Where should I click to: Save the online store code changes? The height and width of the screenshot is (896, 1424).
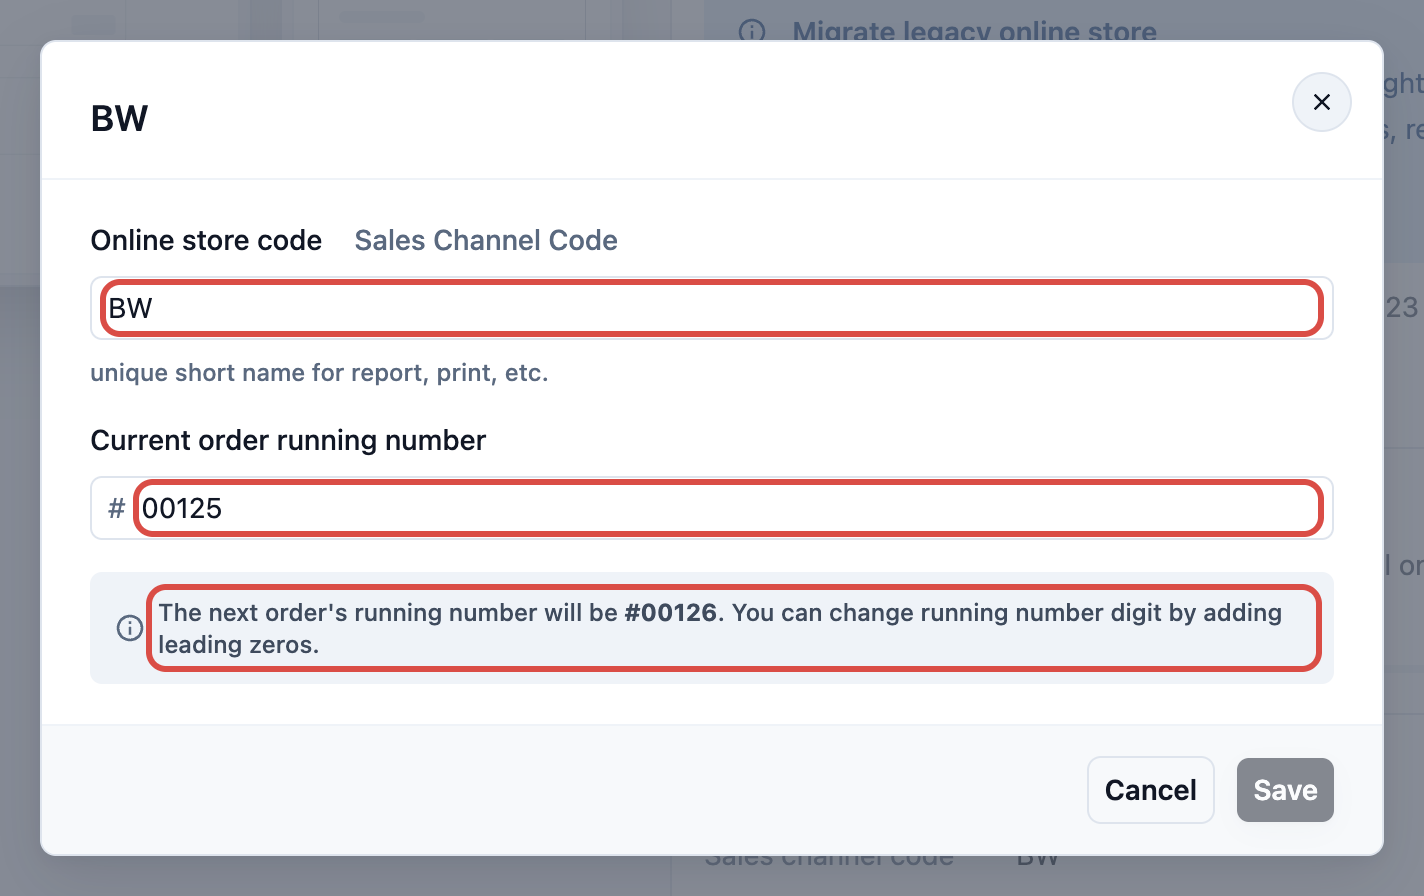tap(1285, 790)
